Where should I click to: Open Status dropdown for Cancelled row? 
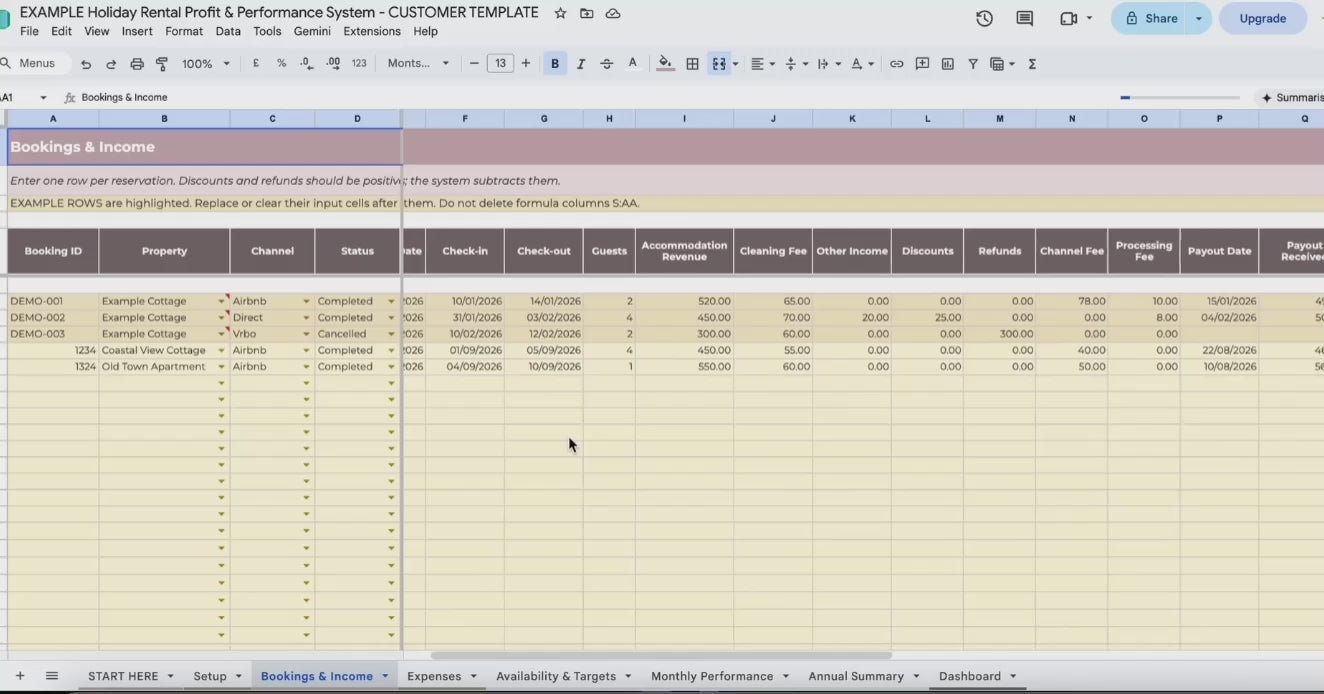(x=391, y=334)
